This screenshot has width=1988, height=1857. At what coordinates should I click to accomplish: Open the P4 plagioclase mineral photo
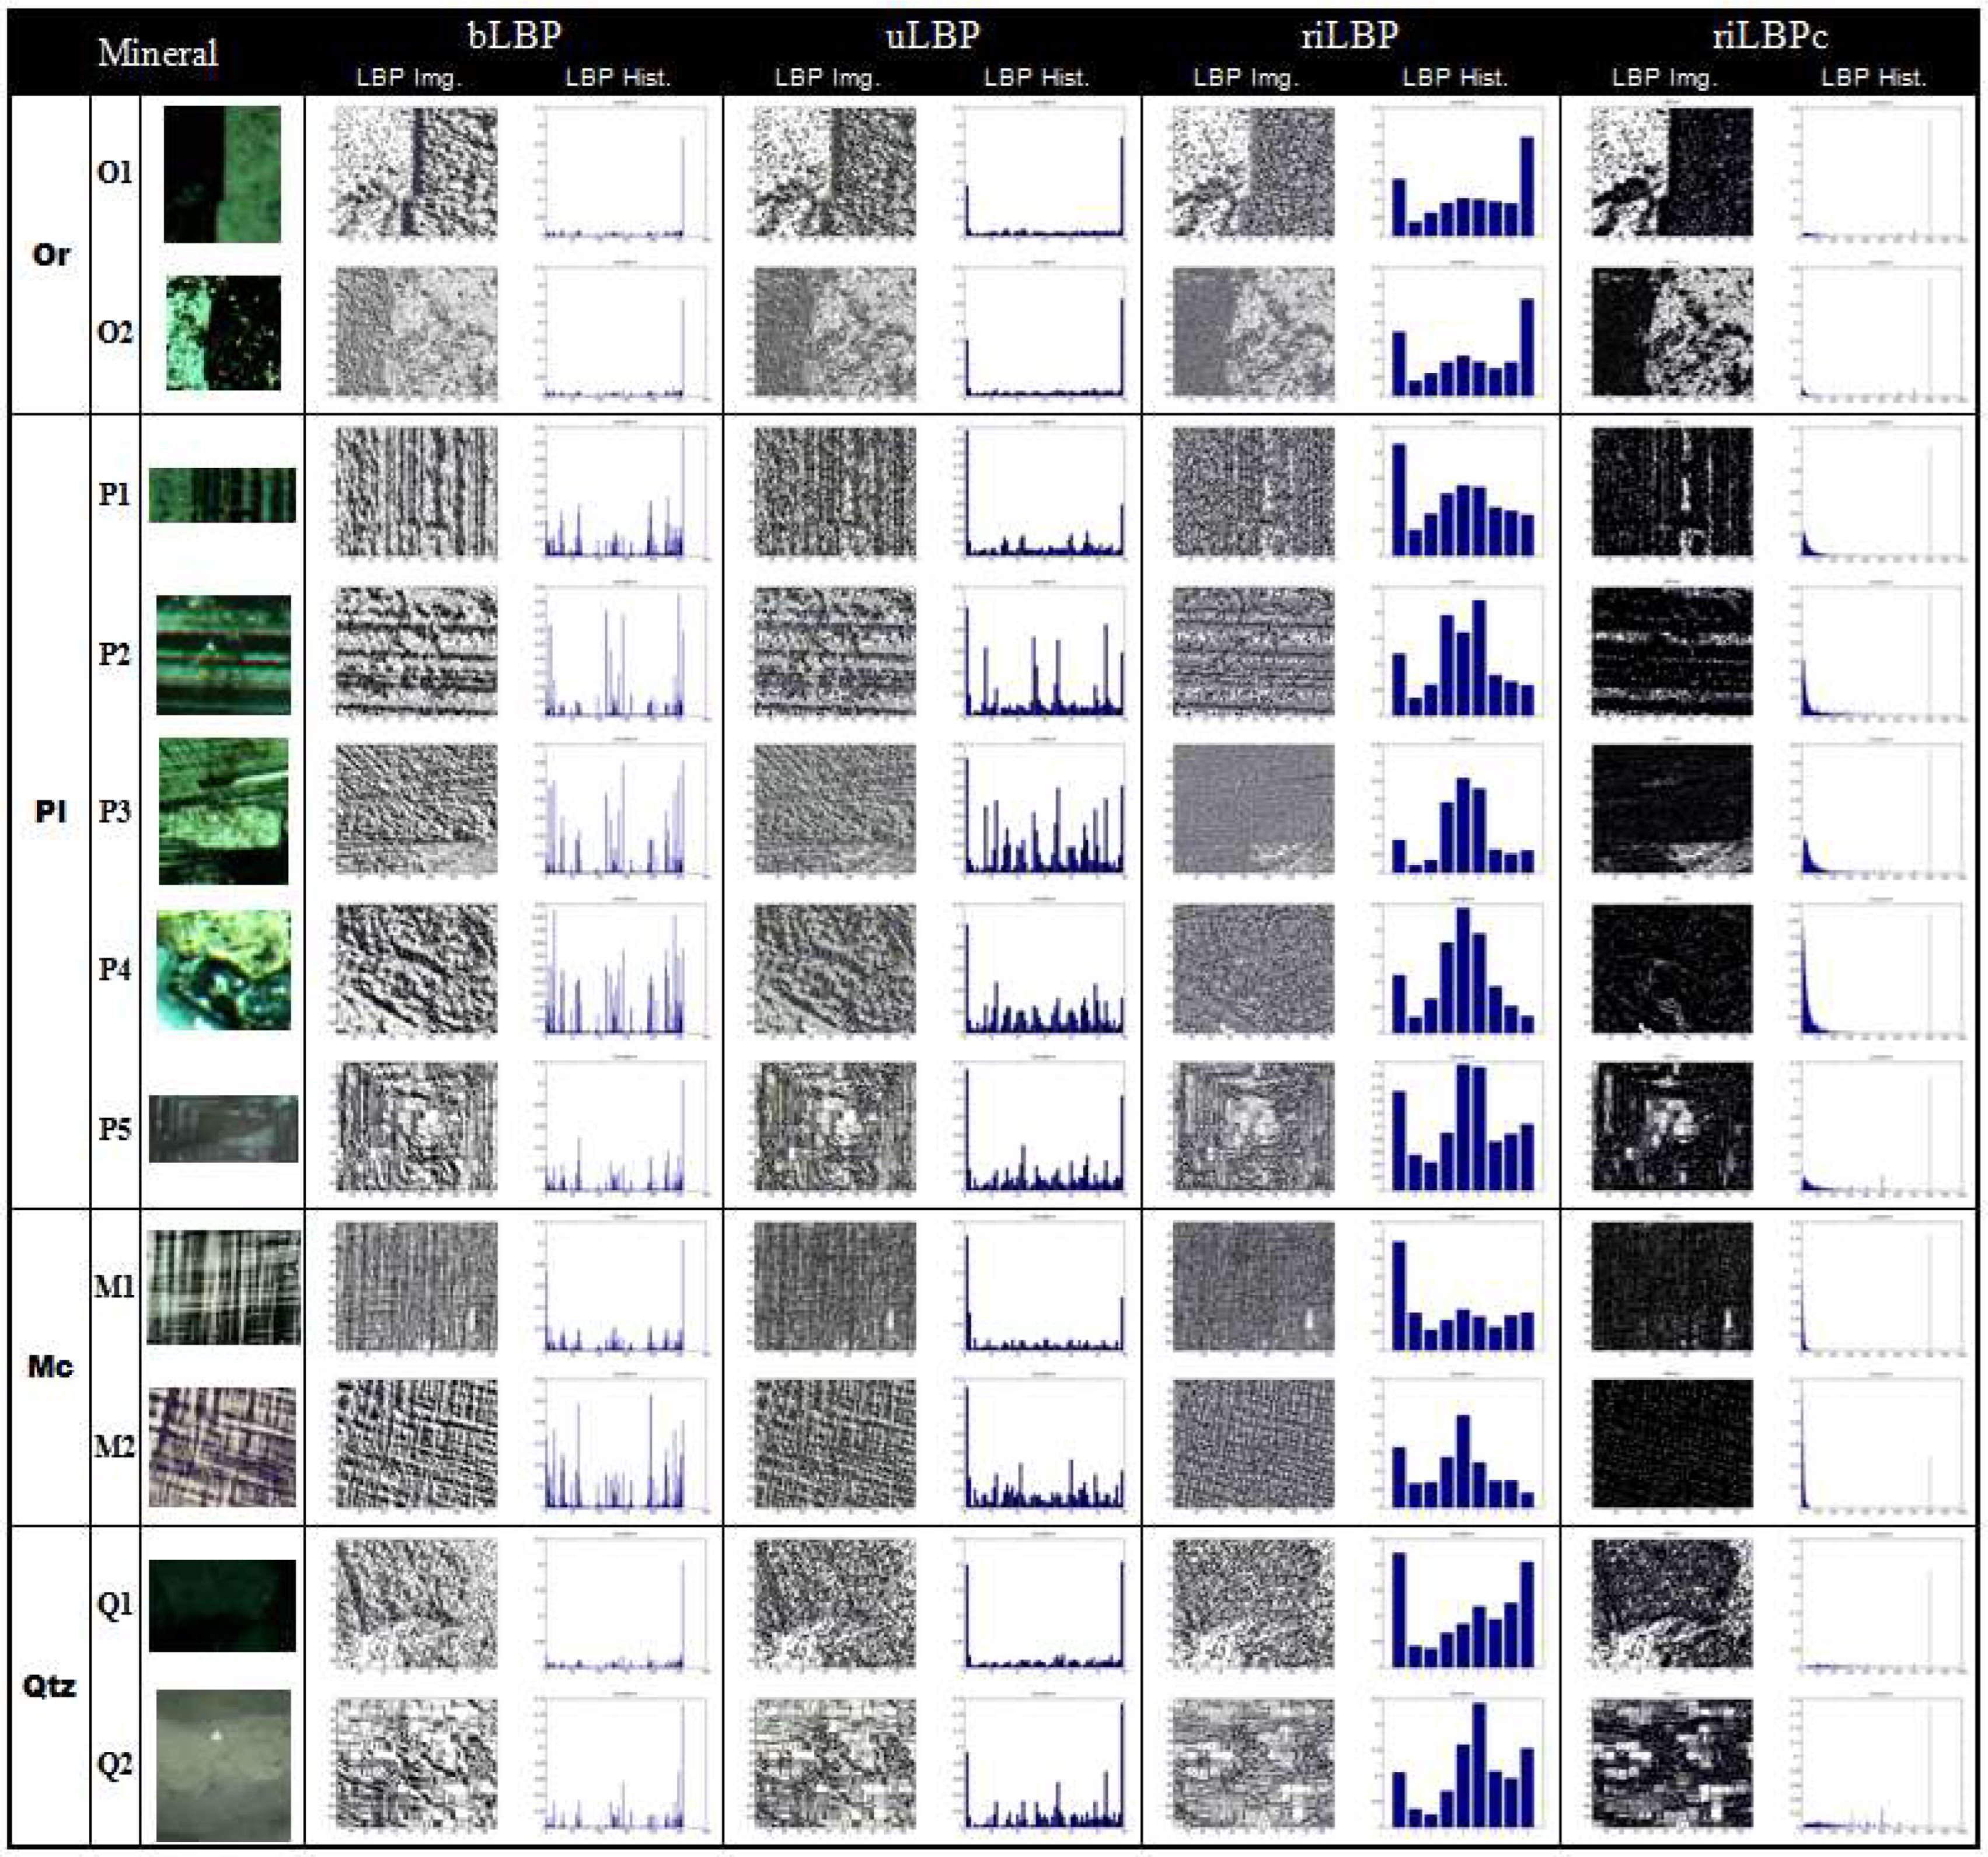[x=224, y=969]
